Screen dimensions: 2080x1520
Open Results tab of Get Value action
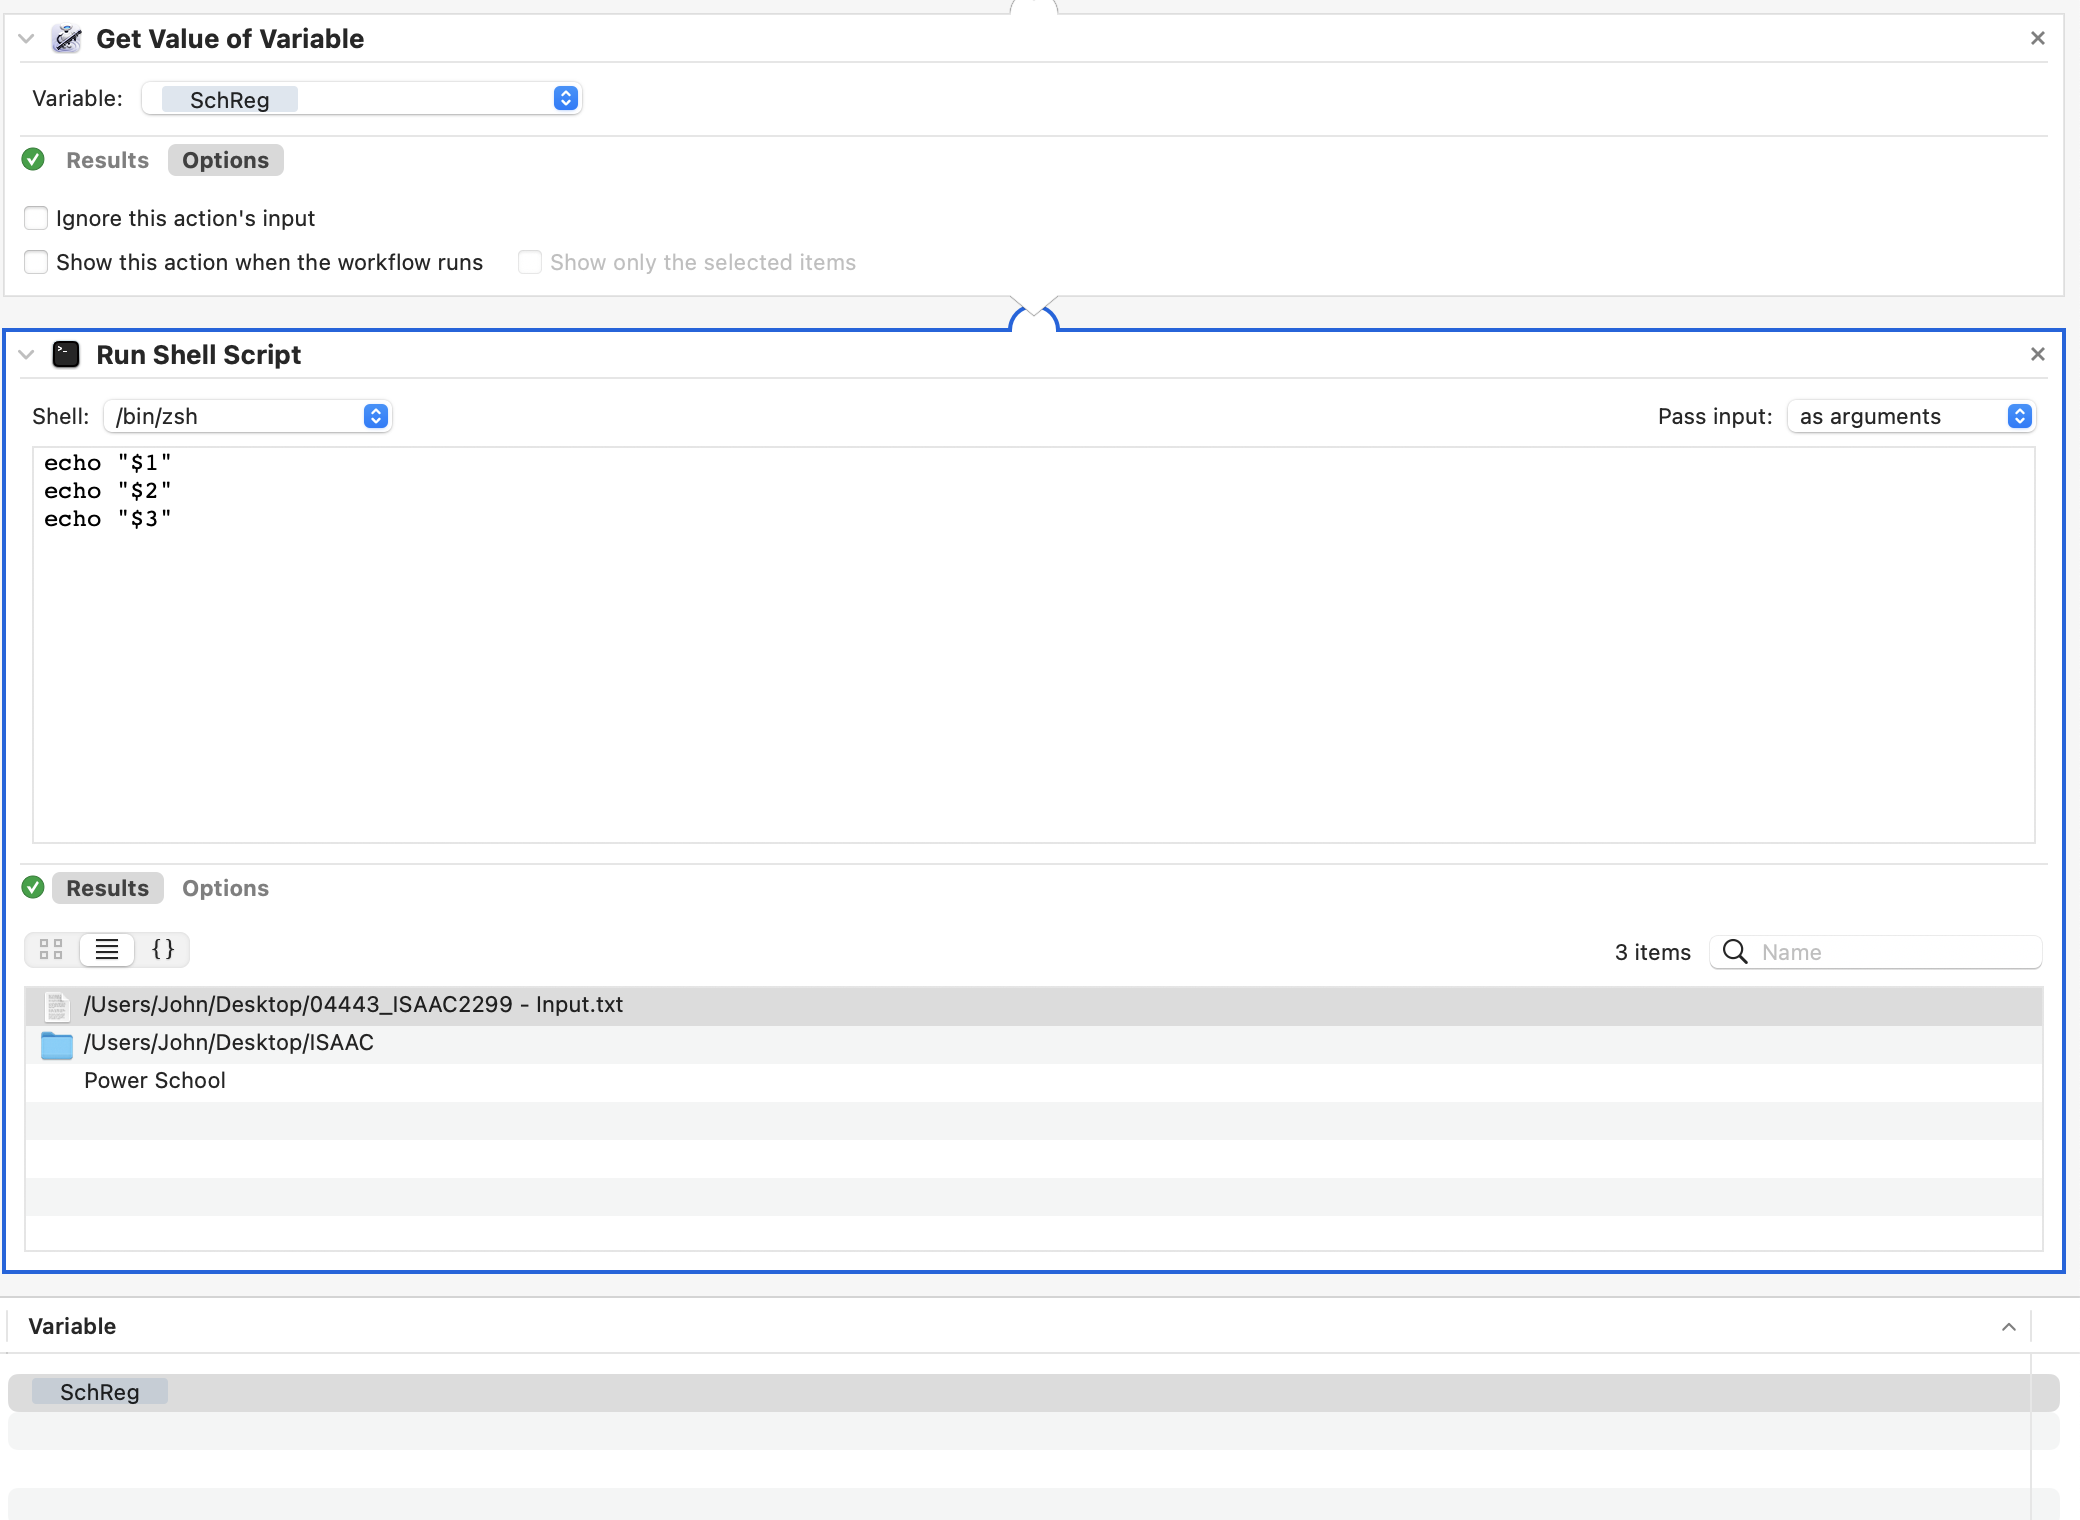point(107,160)
